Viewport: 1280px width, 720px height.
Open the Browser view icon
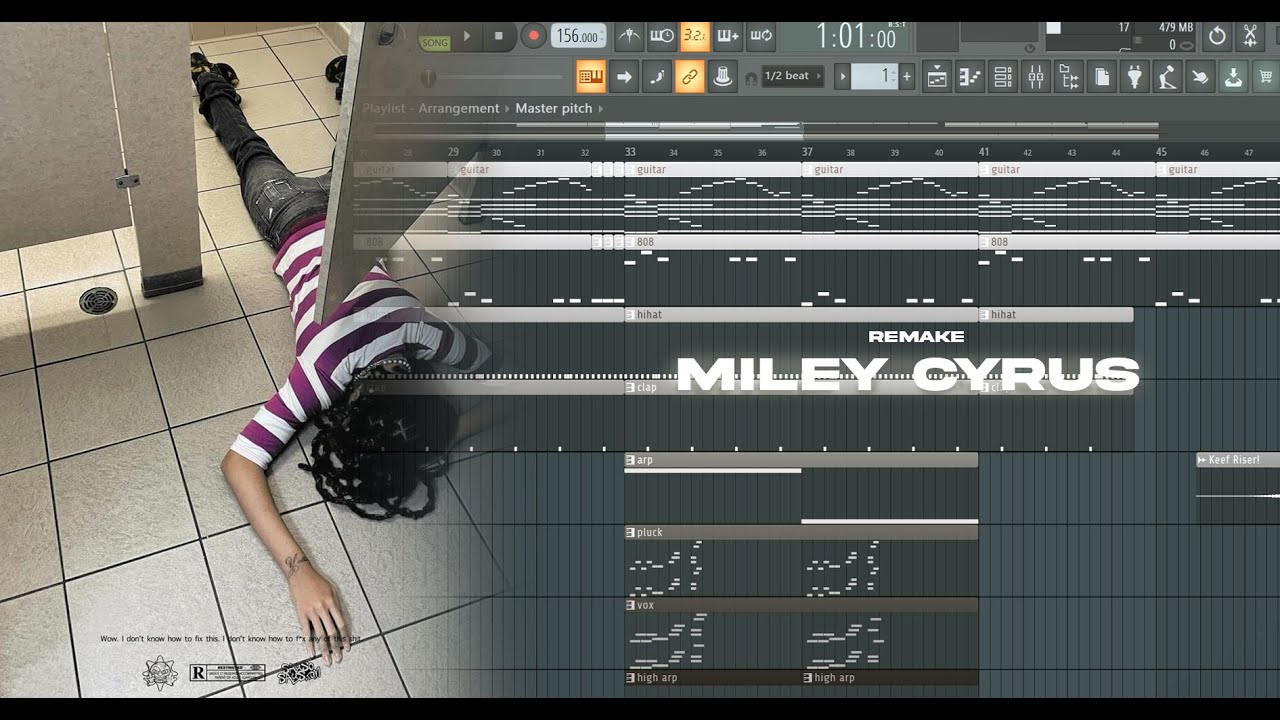(x=1069, y=77)
